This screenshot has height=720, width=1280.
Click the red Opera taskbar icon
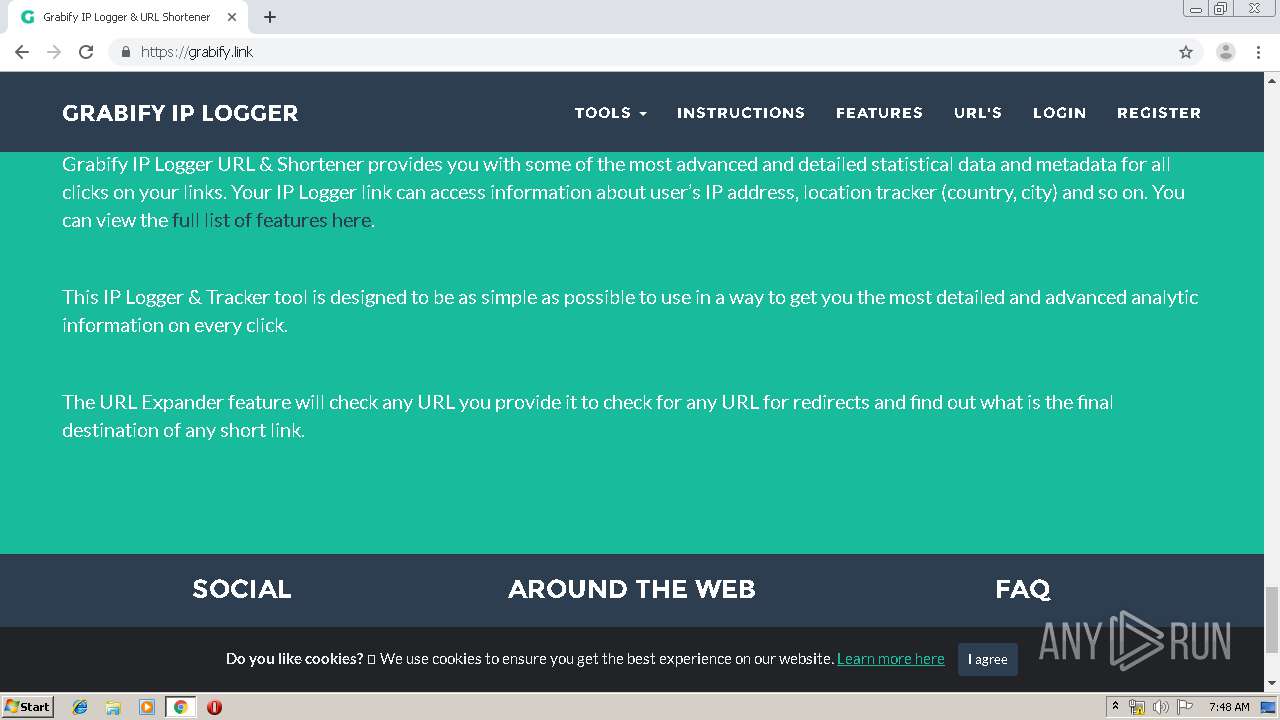[x=214, y=707]
